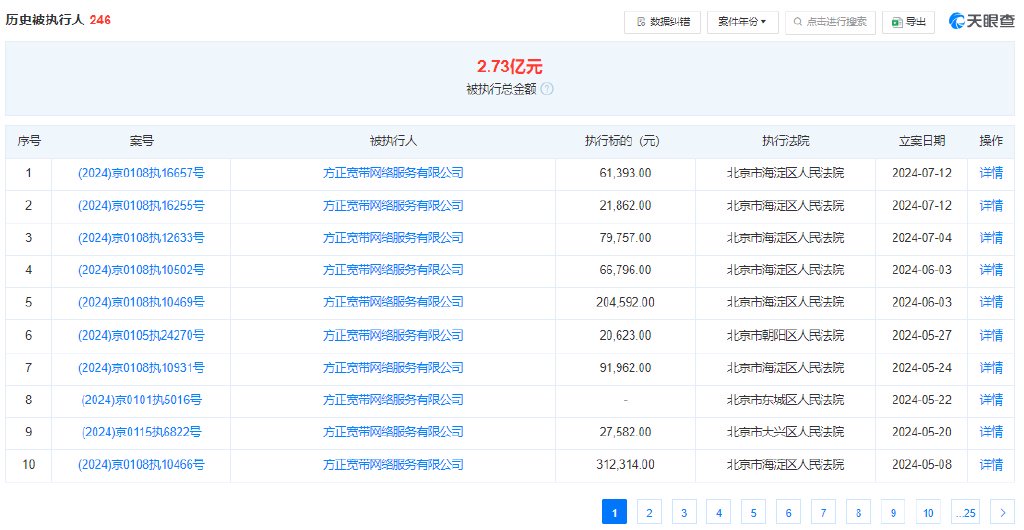Viewport: 1024px width, 530px height.
Task: Click the amount 204,592.00
Action: click(x=625, y=302)
